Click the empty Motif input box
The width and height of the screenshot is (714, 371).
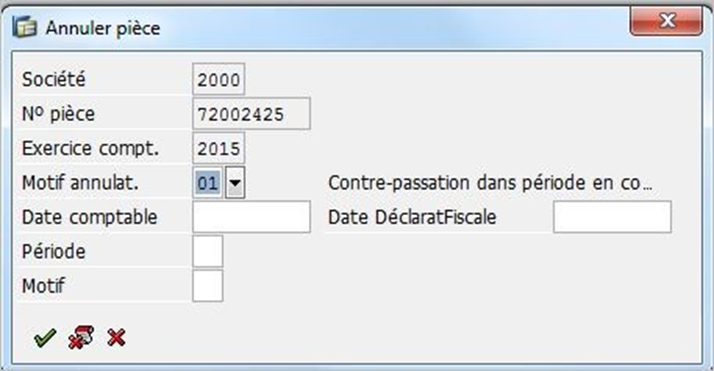point(208,286)
